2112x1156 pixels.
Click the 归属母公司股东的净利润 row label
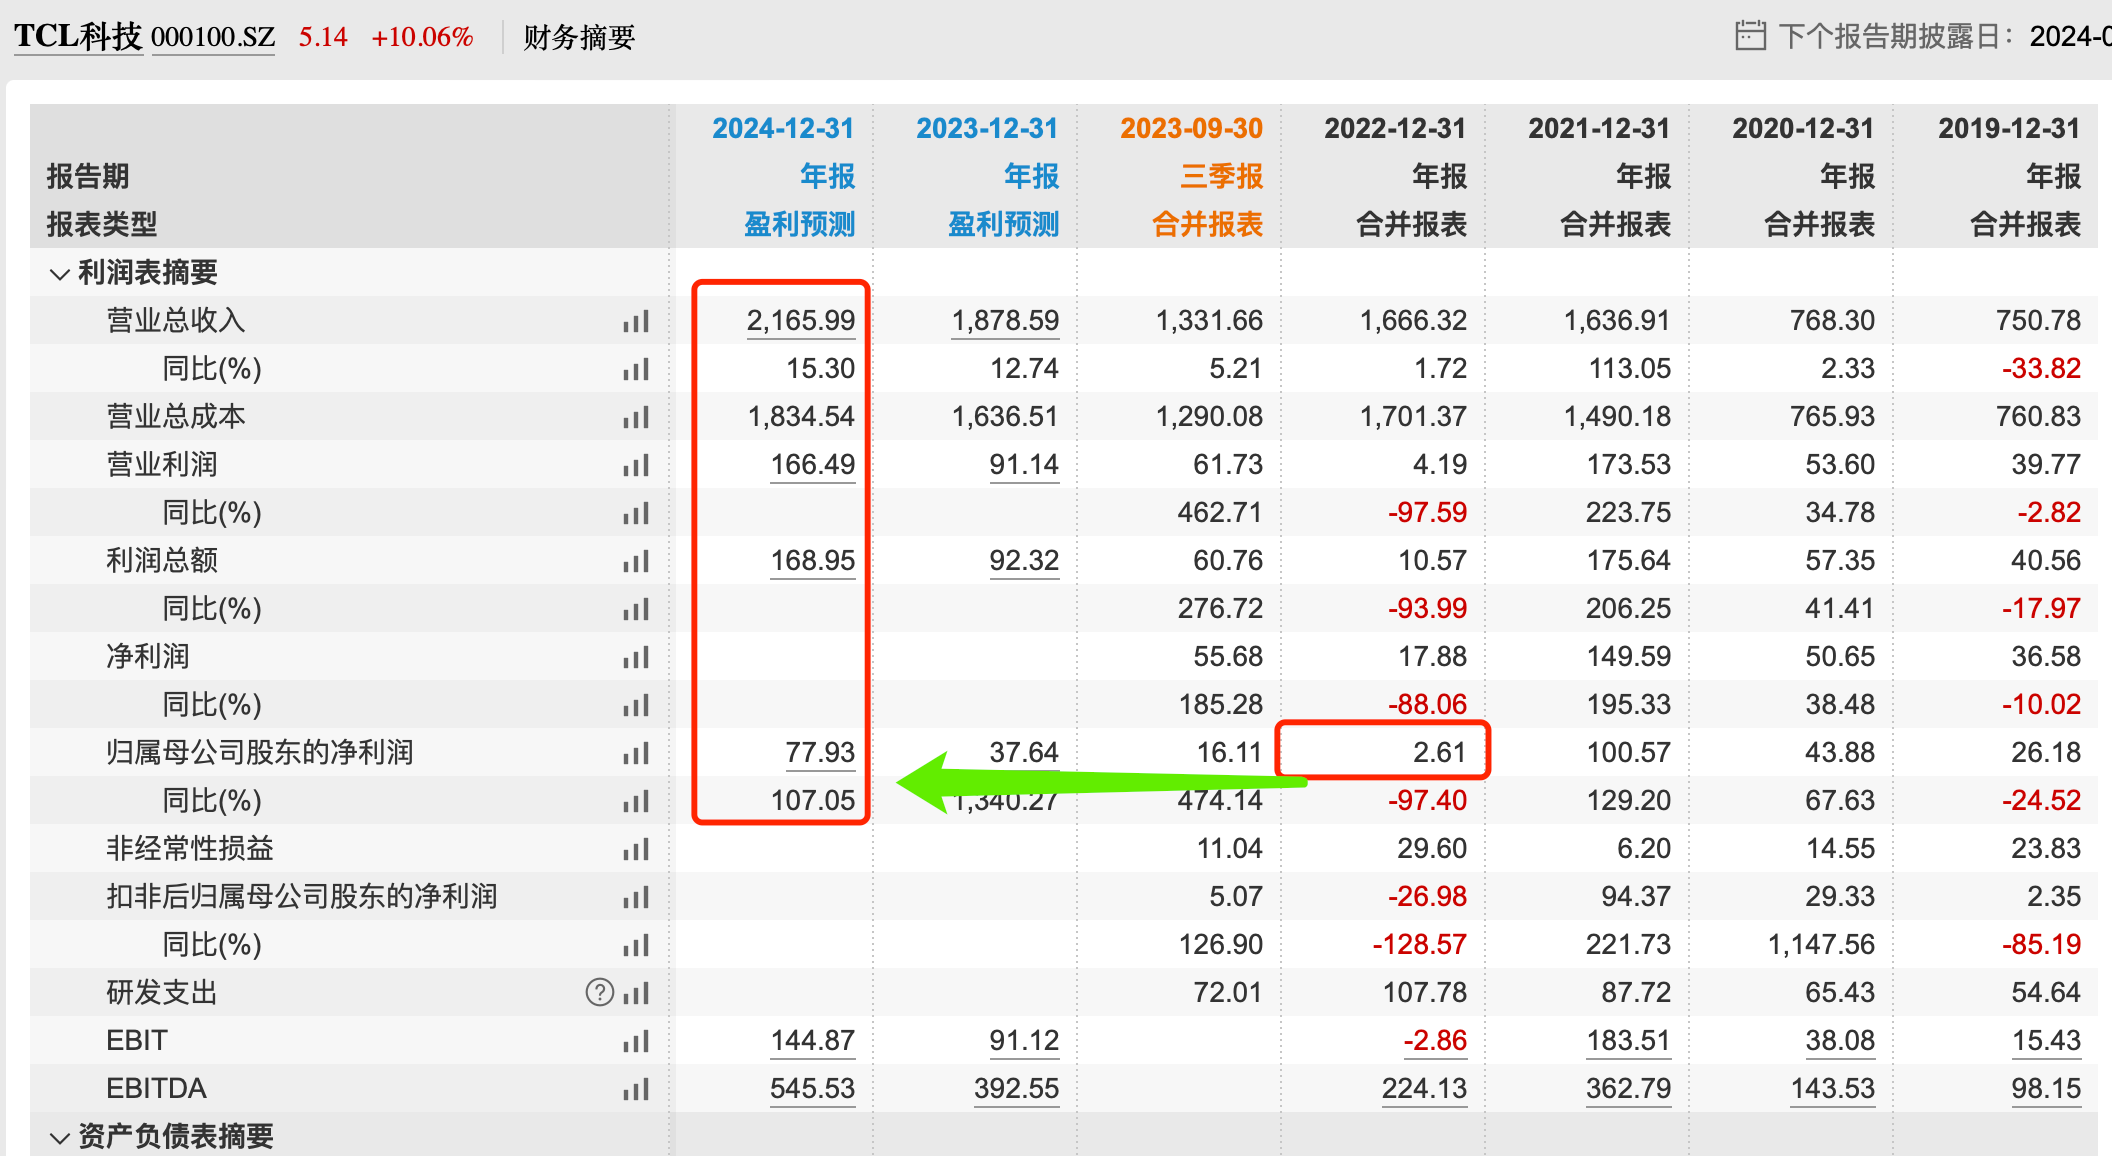pyautogui.click(x=260, y=753)
